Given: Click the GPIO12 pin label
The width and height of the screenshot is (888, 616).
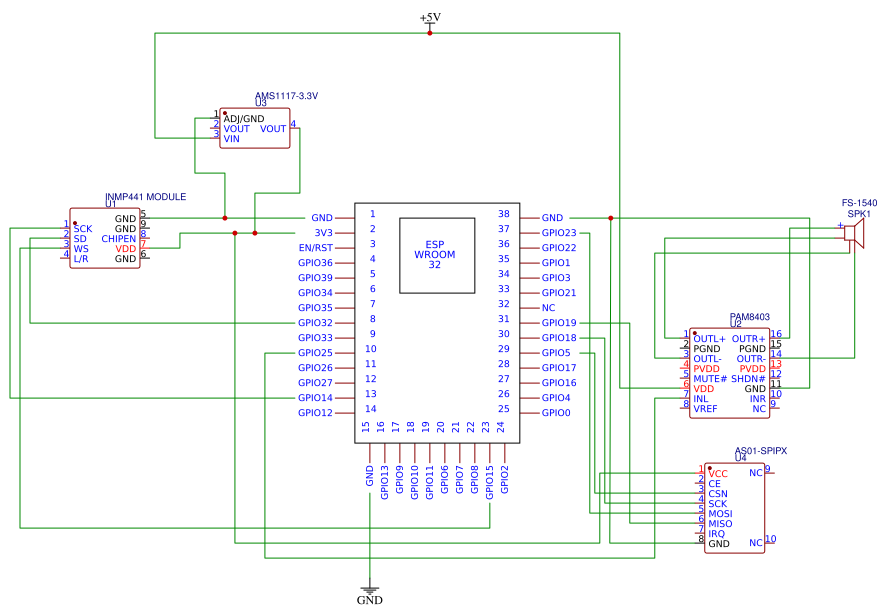Looking at the screenshot, I should click(x=315, y=413).
